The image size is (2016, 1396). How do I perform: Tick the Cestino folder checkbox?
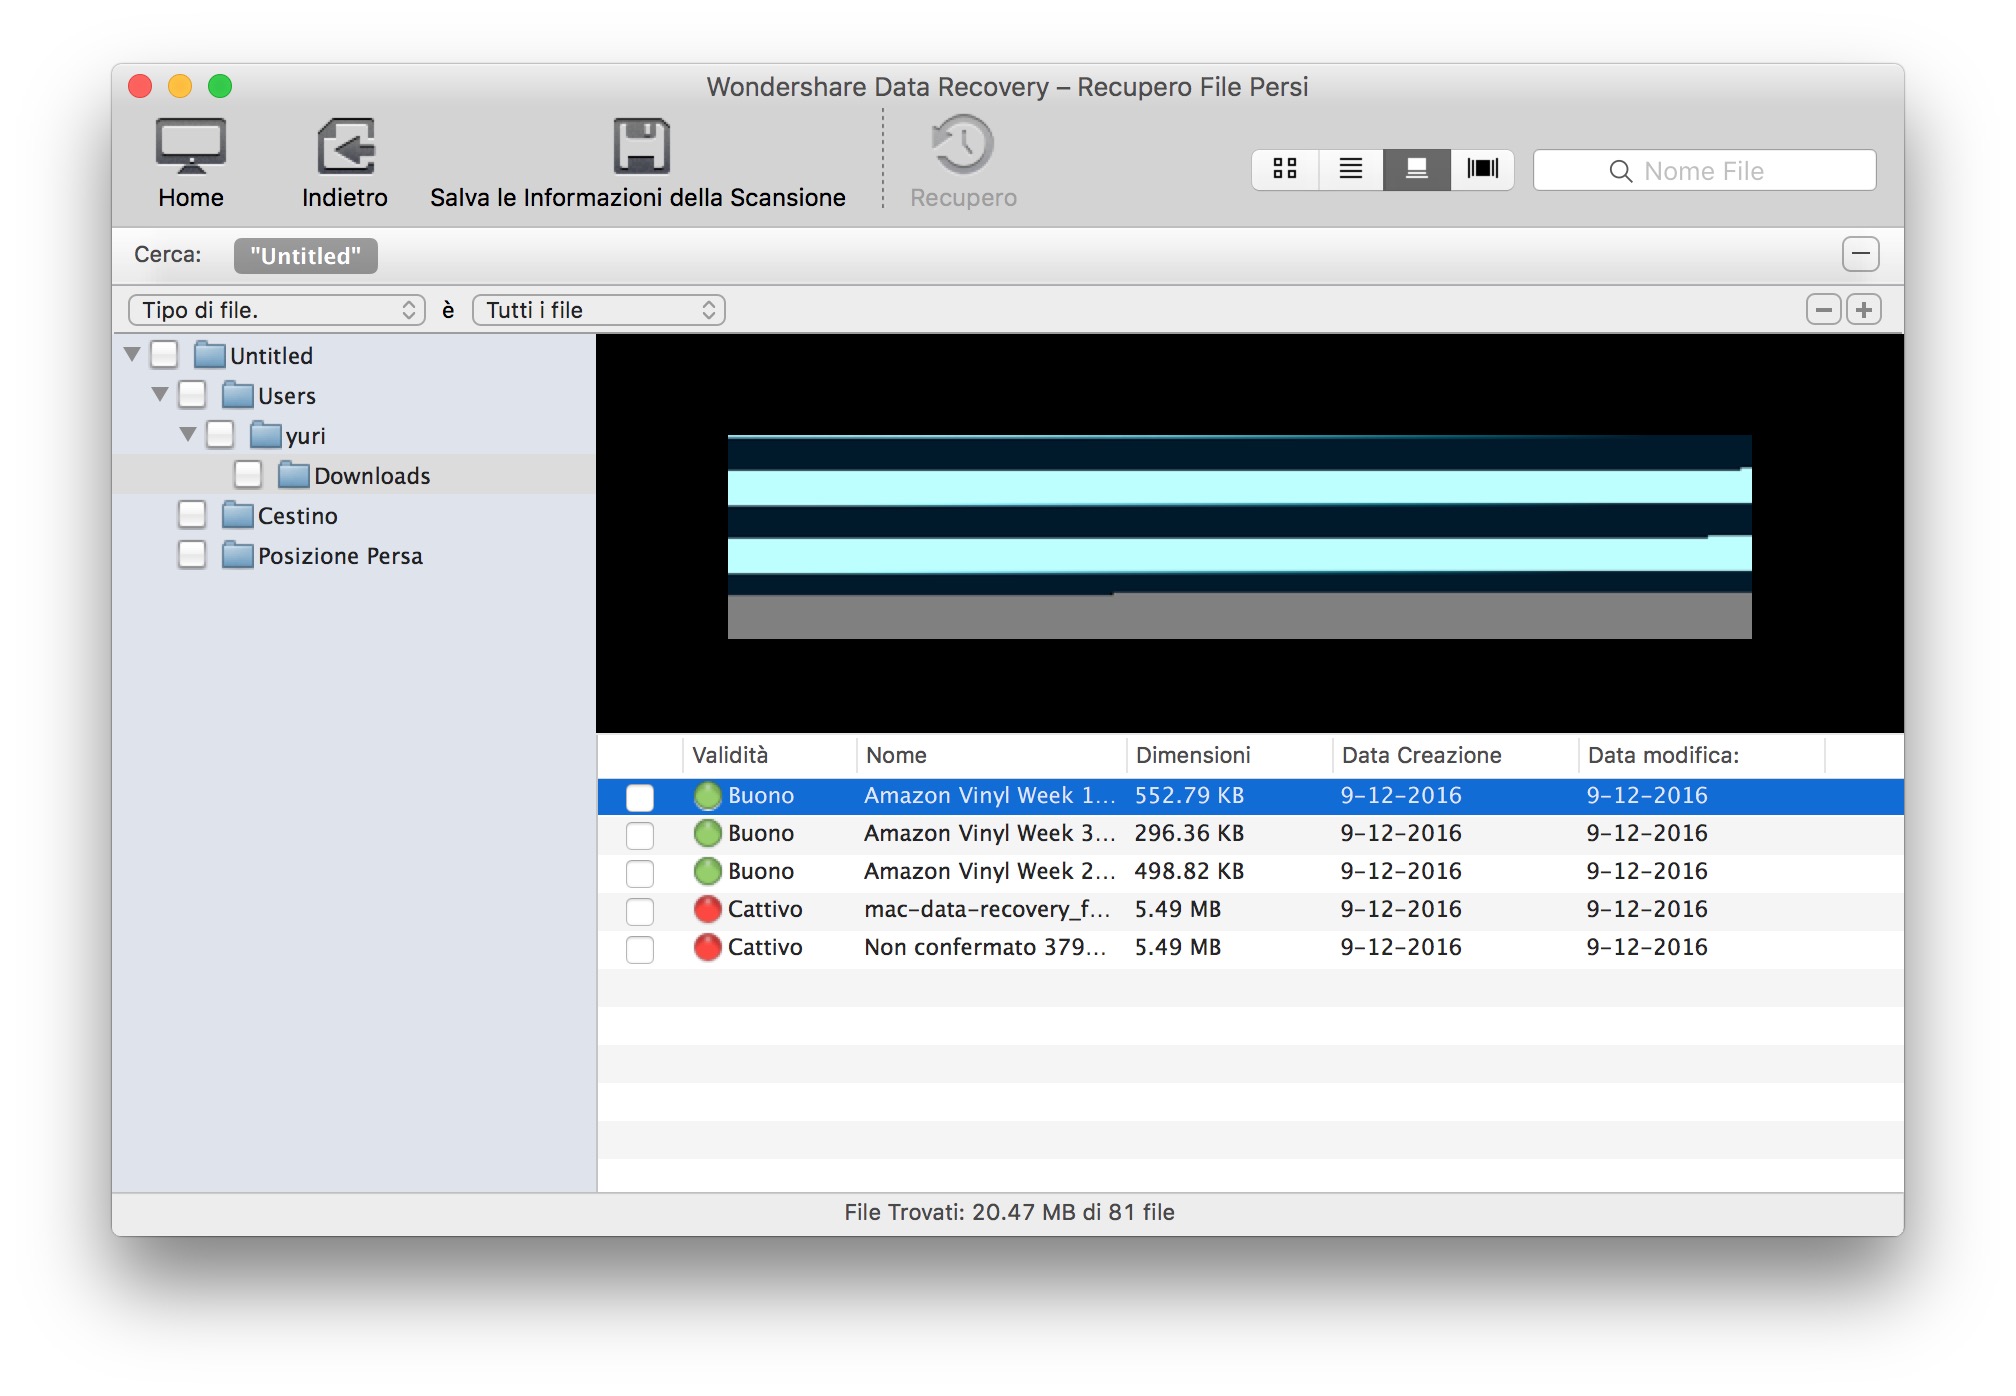pyautogui.click(x=192, y=515)
